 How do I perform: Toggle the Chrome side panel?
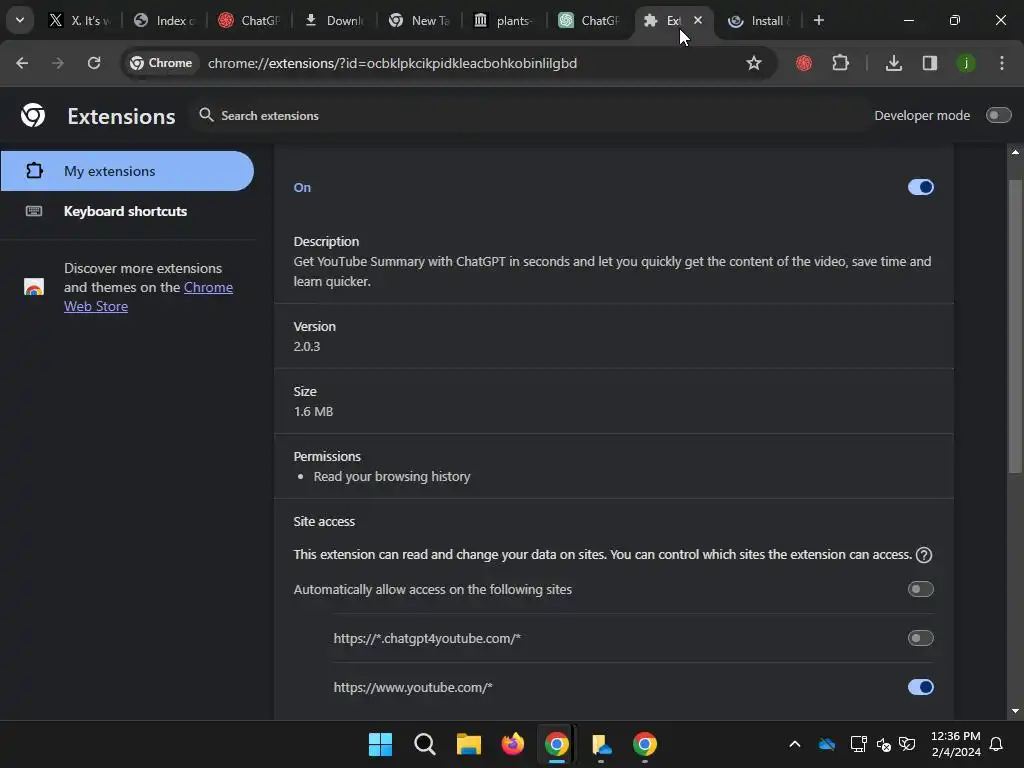[929, 63]
